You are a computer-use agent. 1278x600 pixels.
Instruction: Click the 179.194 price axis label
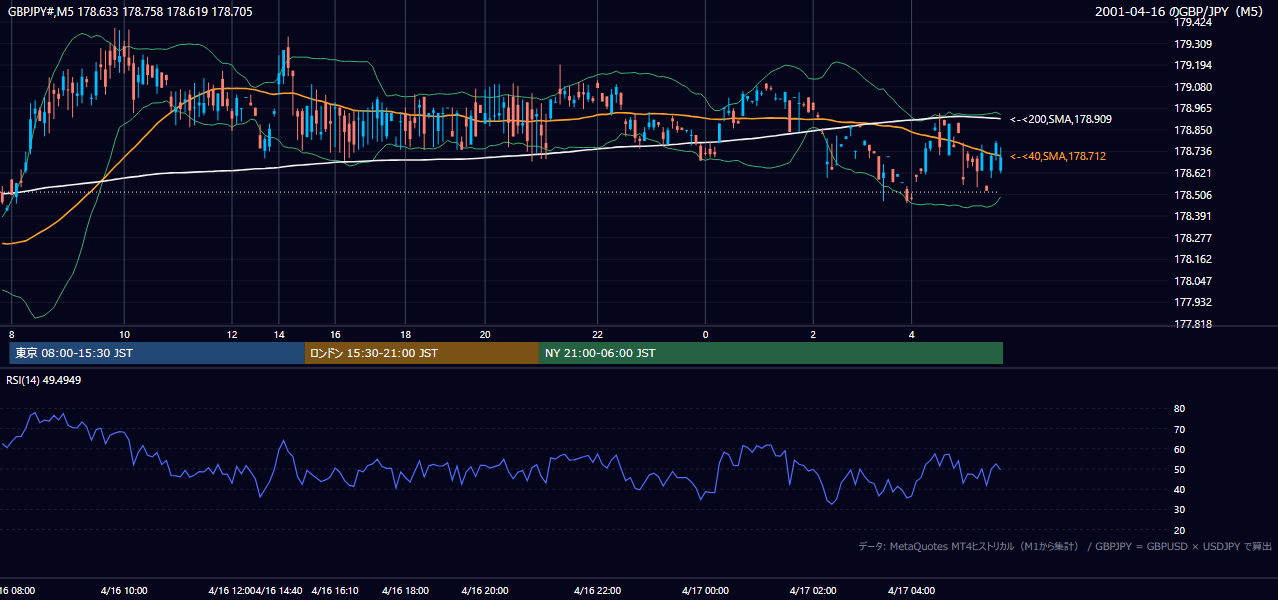pos(1192,65)
